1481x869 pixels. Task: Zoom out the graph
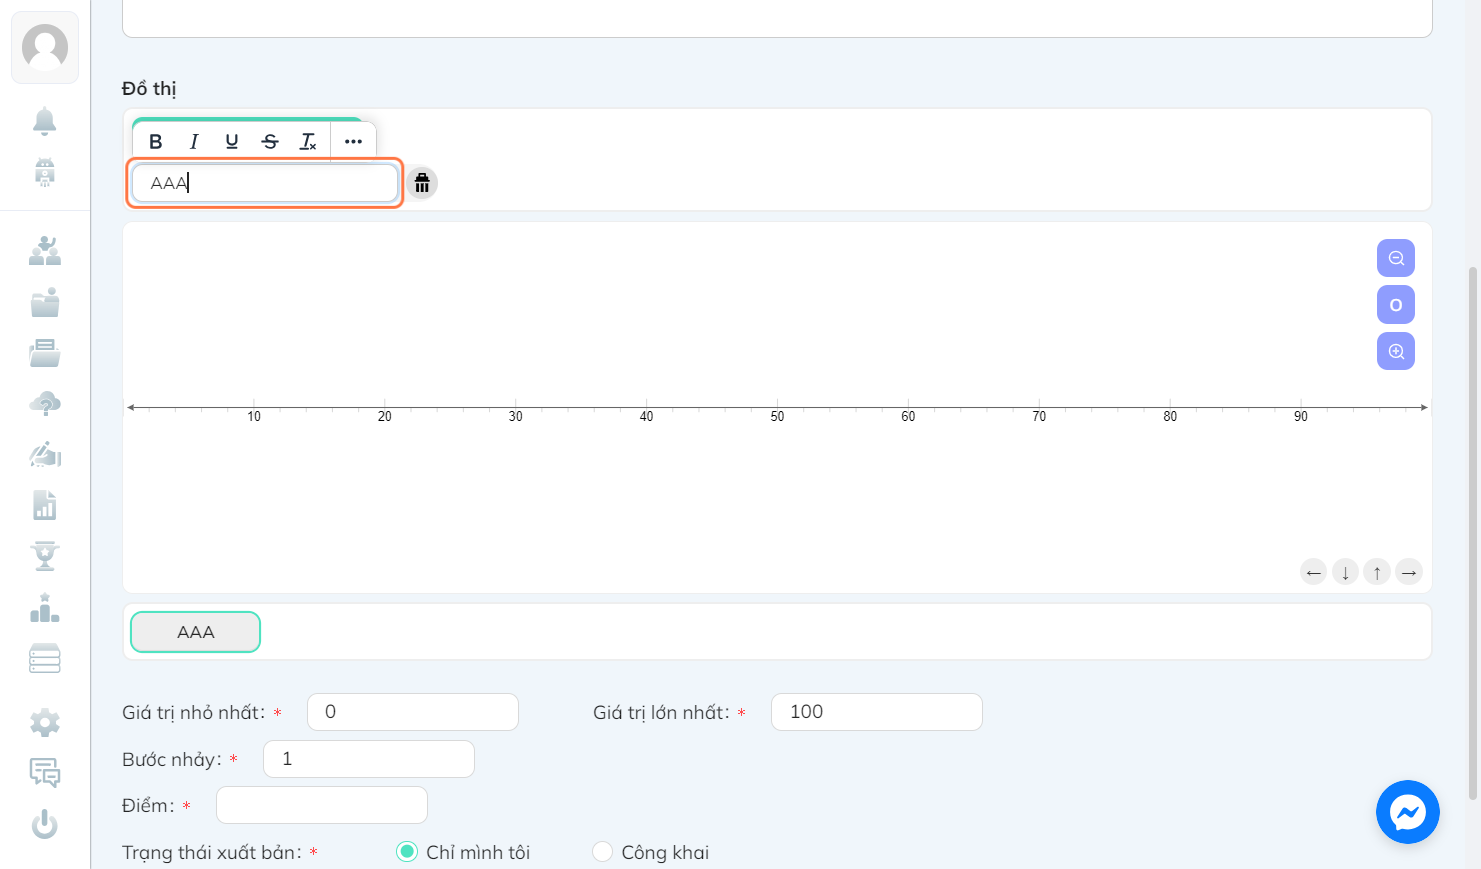click(1396, 258)
